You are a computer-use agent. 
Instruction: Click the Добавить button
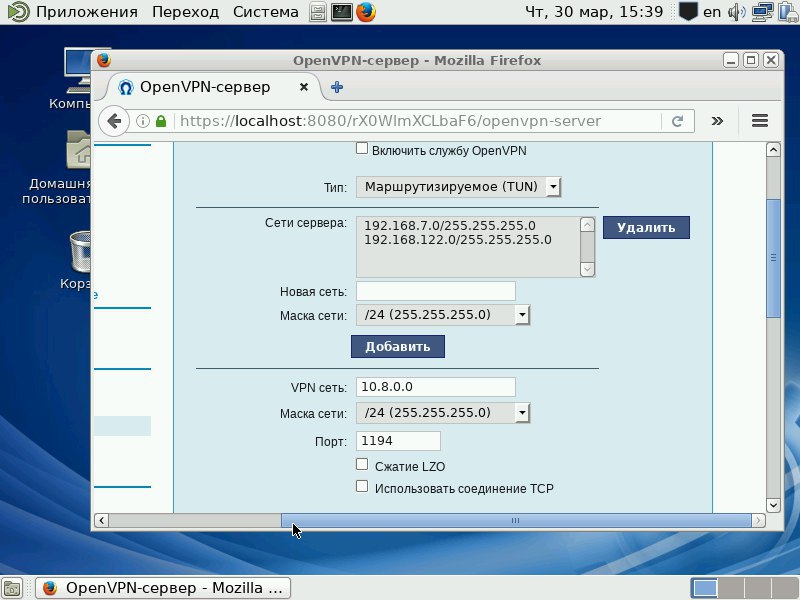(397, 346)
